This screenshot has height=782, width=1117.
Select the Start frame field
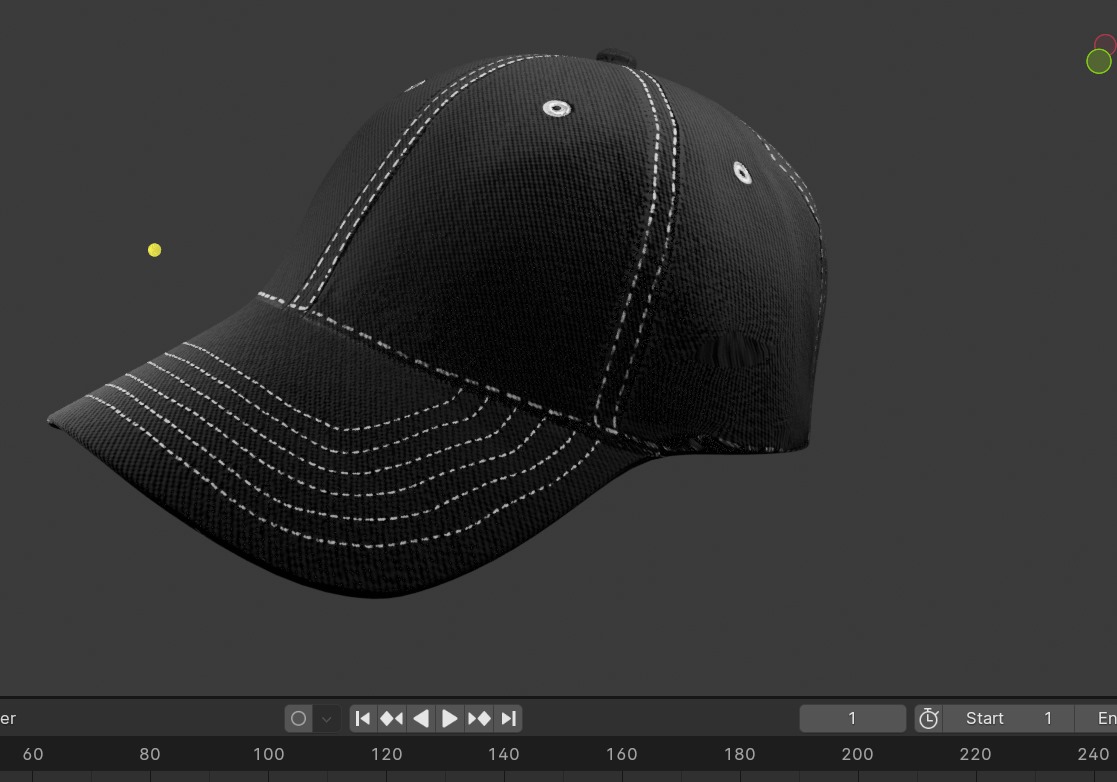1008,718
